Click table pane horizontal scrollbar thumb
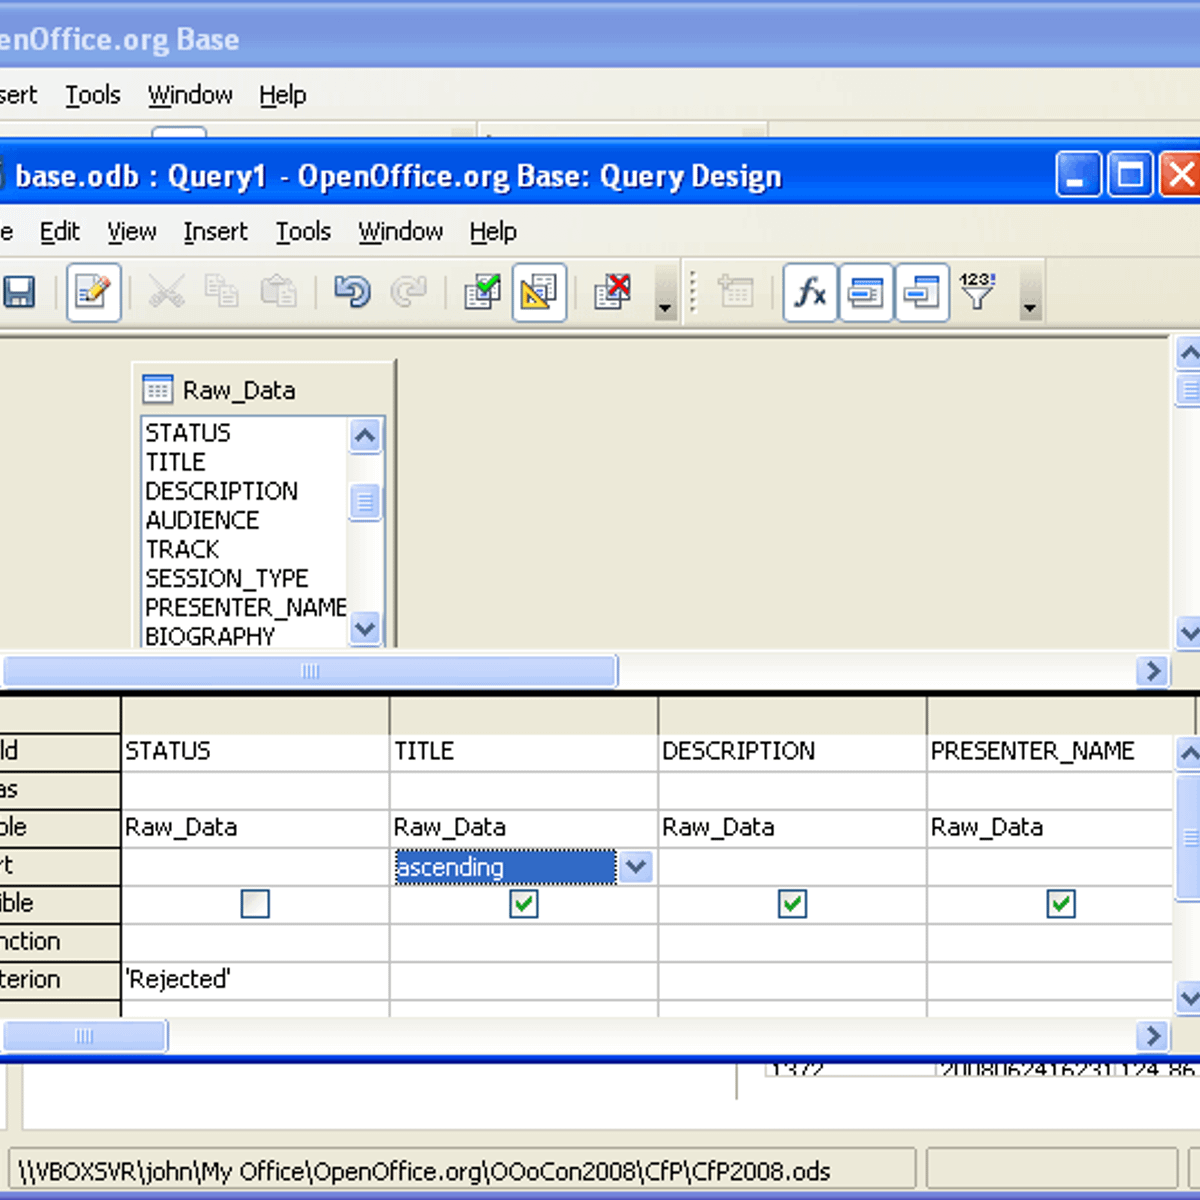This screenshot has width=1200, height=1200. [x=309, y=671]
